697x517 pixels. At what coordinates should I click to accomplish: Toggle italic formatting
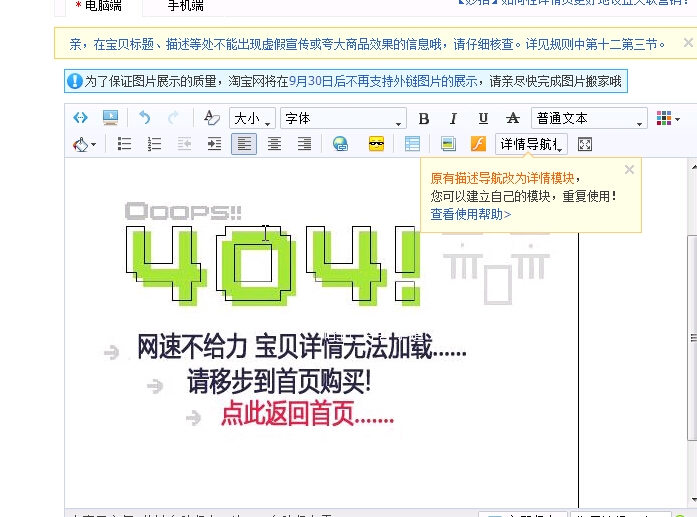(x=453, y=118)
